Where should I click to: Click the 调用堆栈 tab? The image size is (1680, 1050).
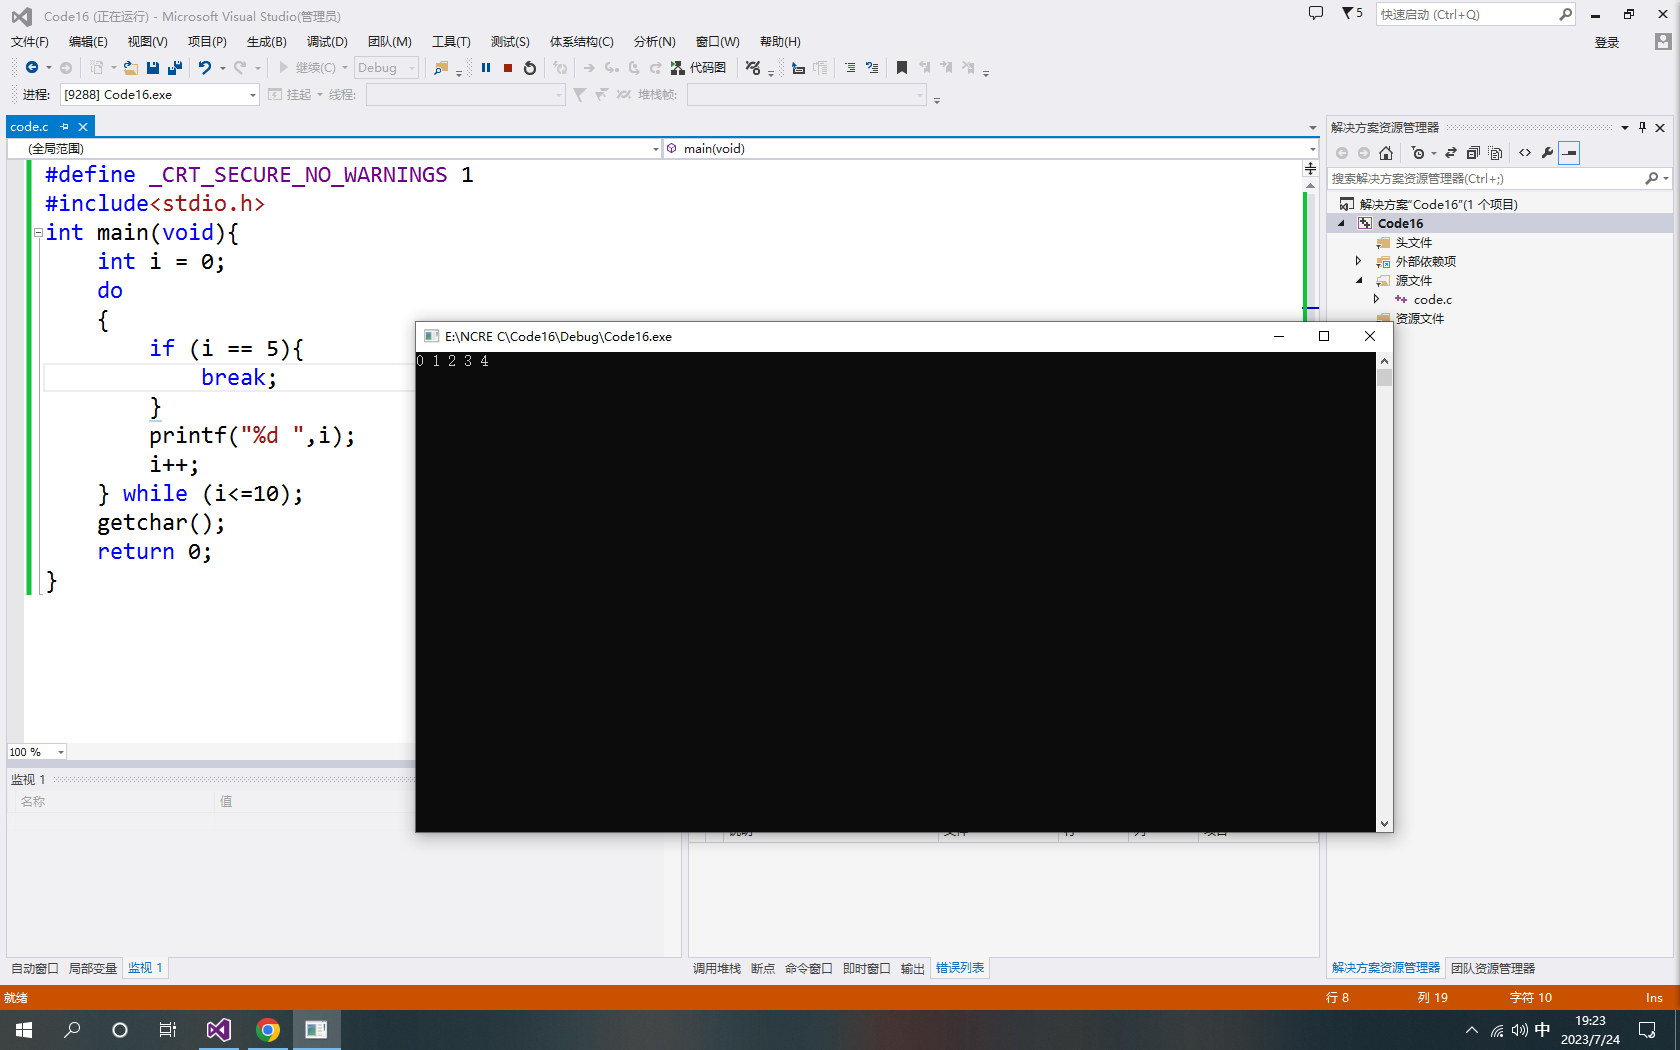tap(717, 968)
